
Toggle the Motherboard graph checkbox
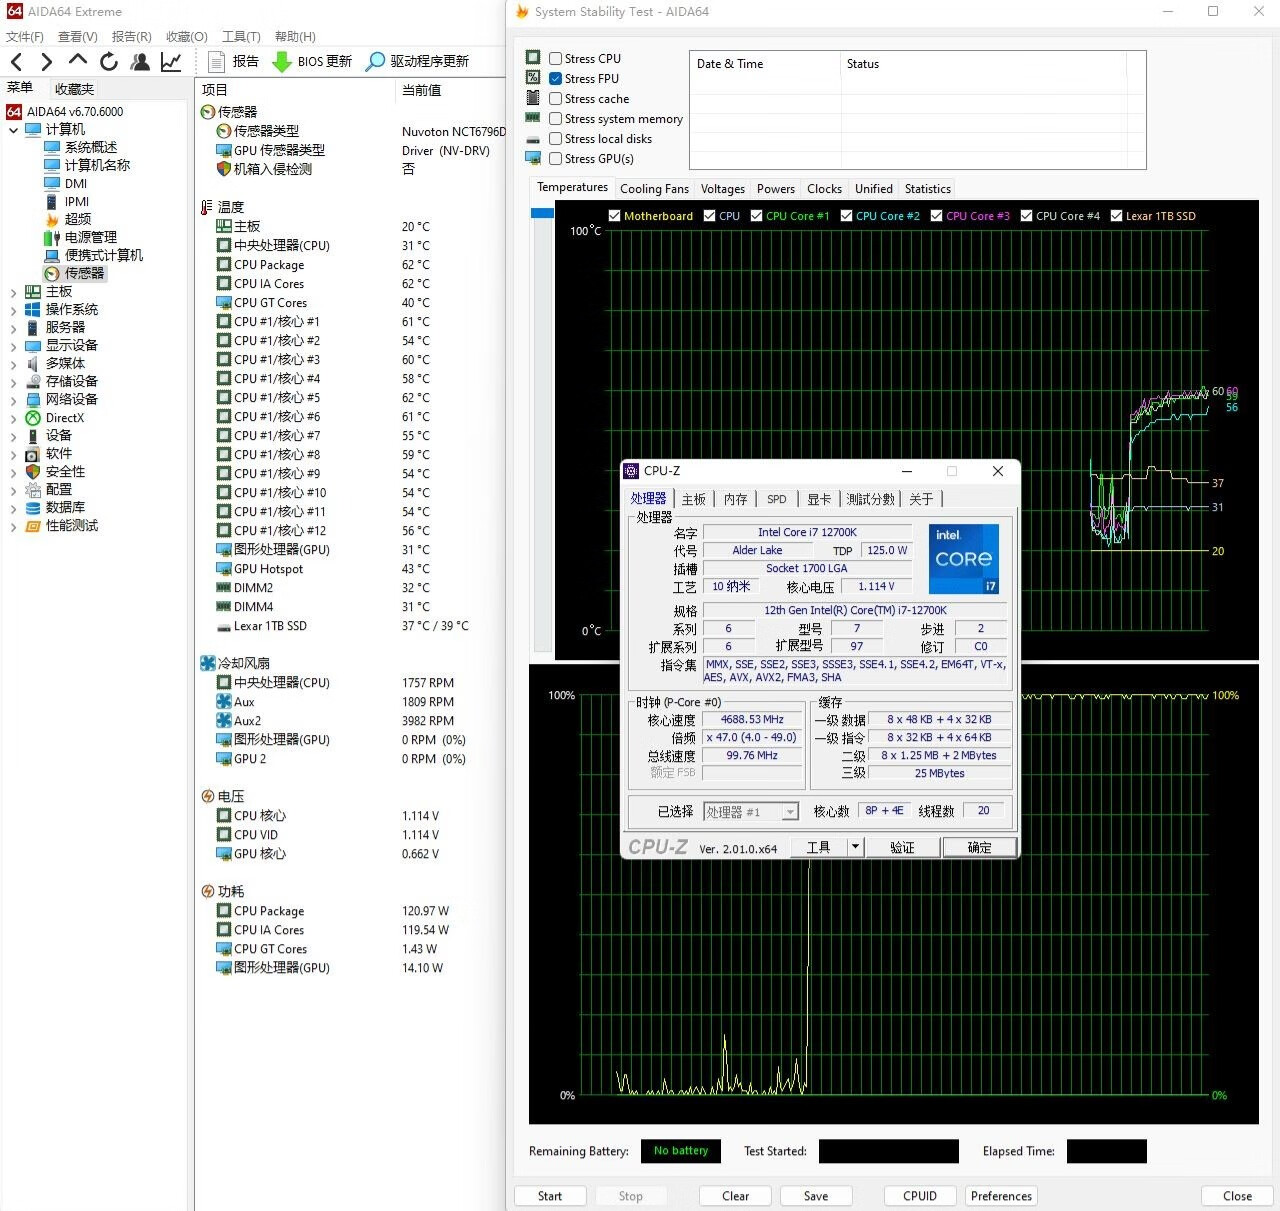coord(615,216)
